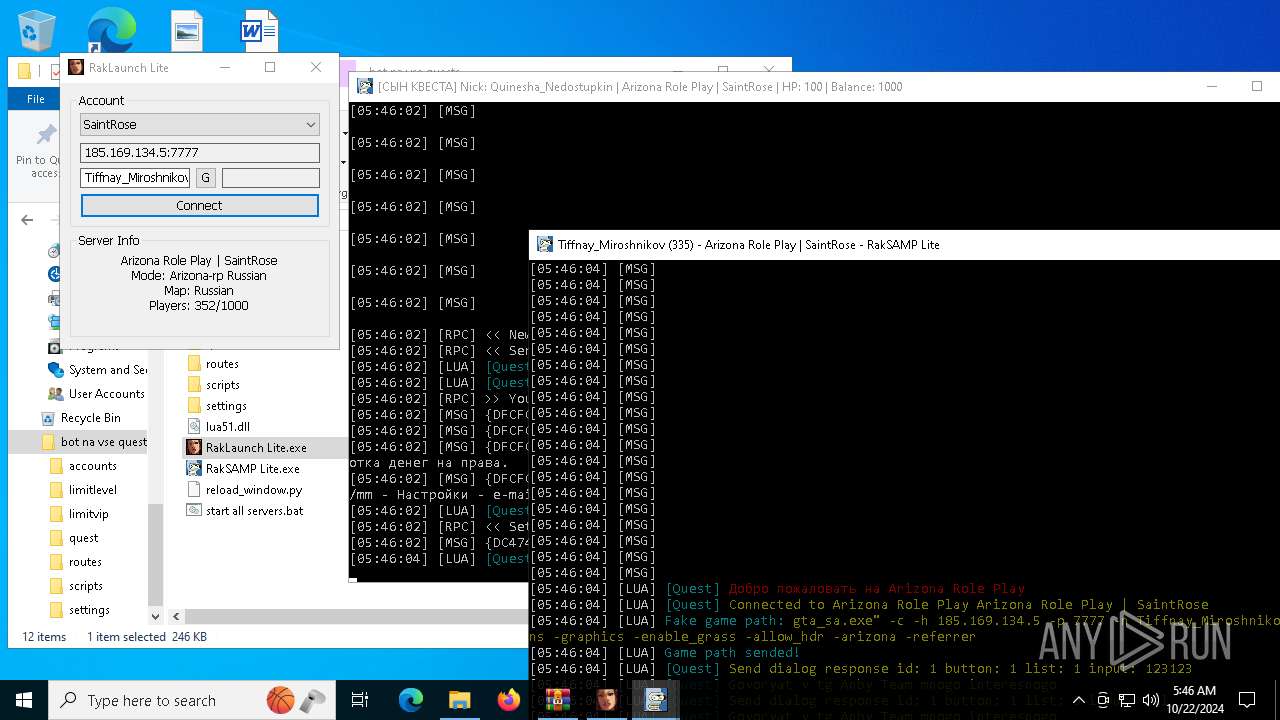Click the Quinesha_Nedostupkin console window icon
1280x720 pixels.
(365, 87)
